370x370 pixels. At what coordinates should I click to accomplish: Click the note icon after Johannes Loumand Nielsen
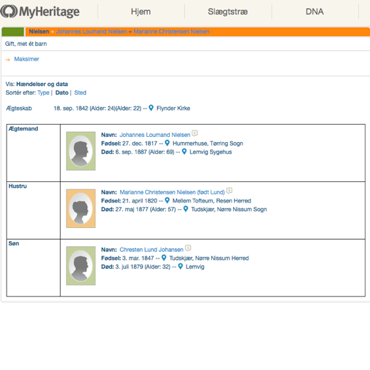(195, 133)
